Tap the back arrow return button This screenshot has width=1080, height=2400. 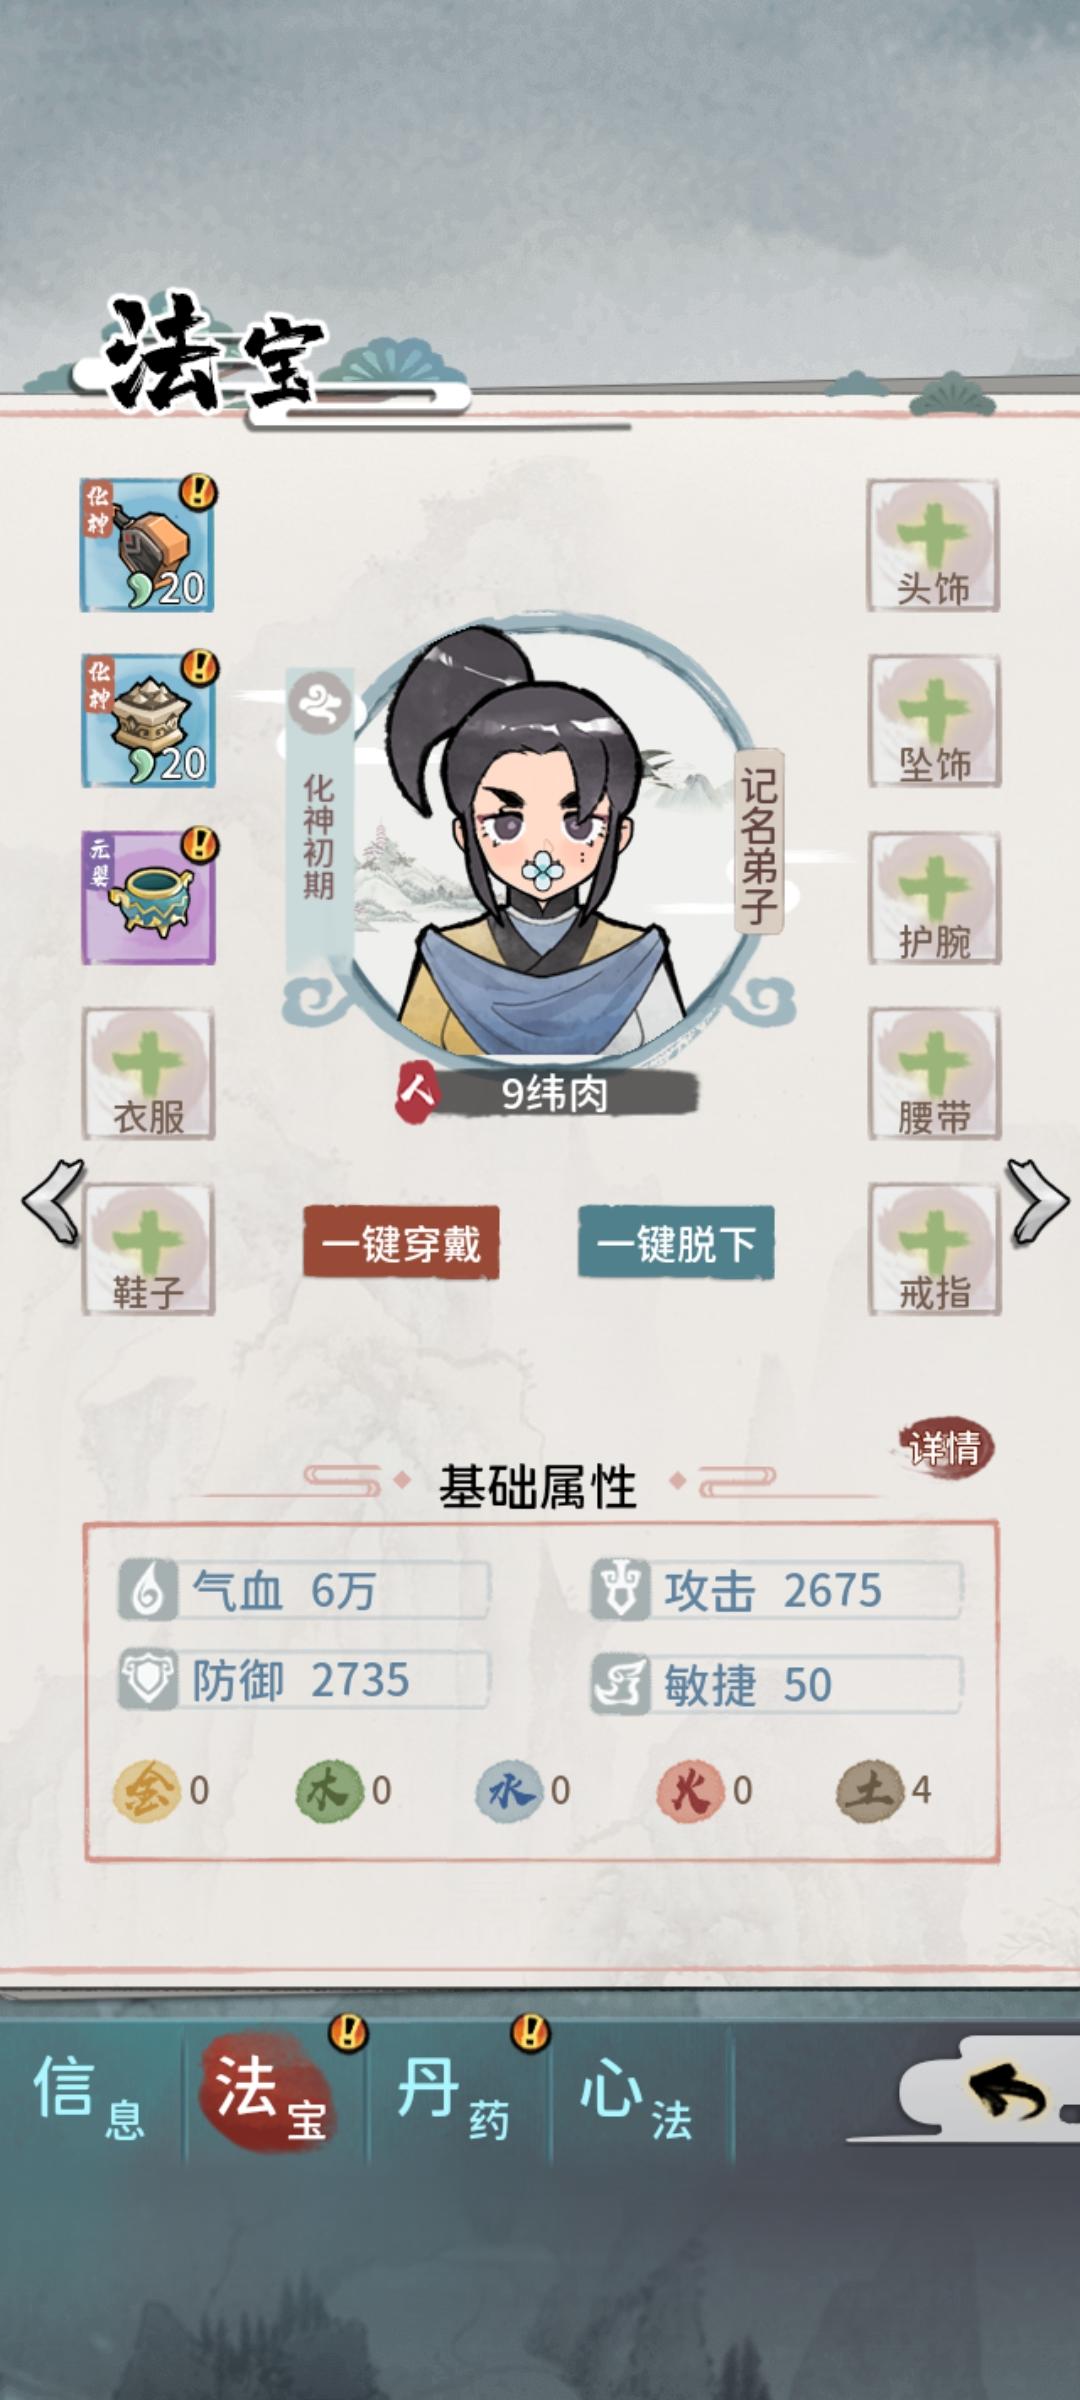[1005, 2092]
